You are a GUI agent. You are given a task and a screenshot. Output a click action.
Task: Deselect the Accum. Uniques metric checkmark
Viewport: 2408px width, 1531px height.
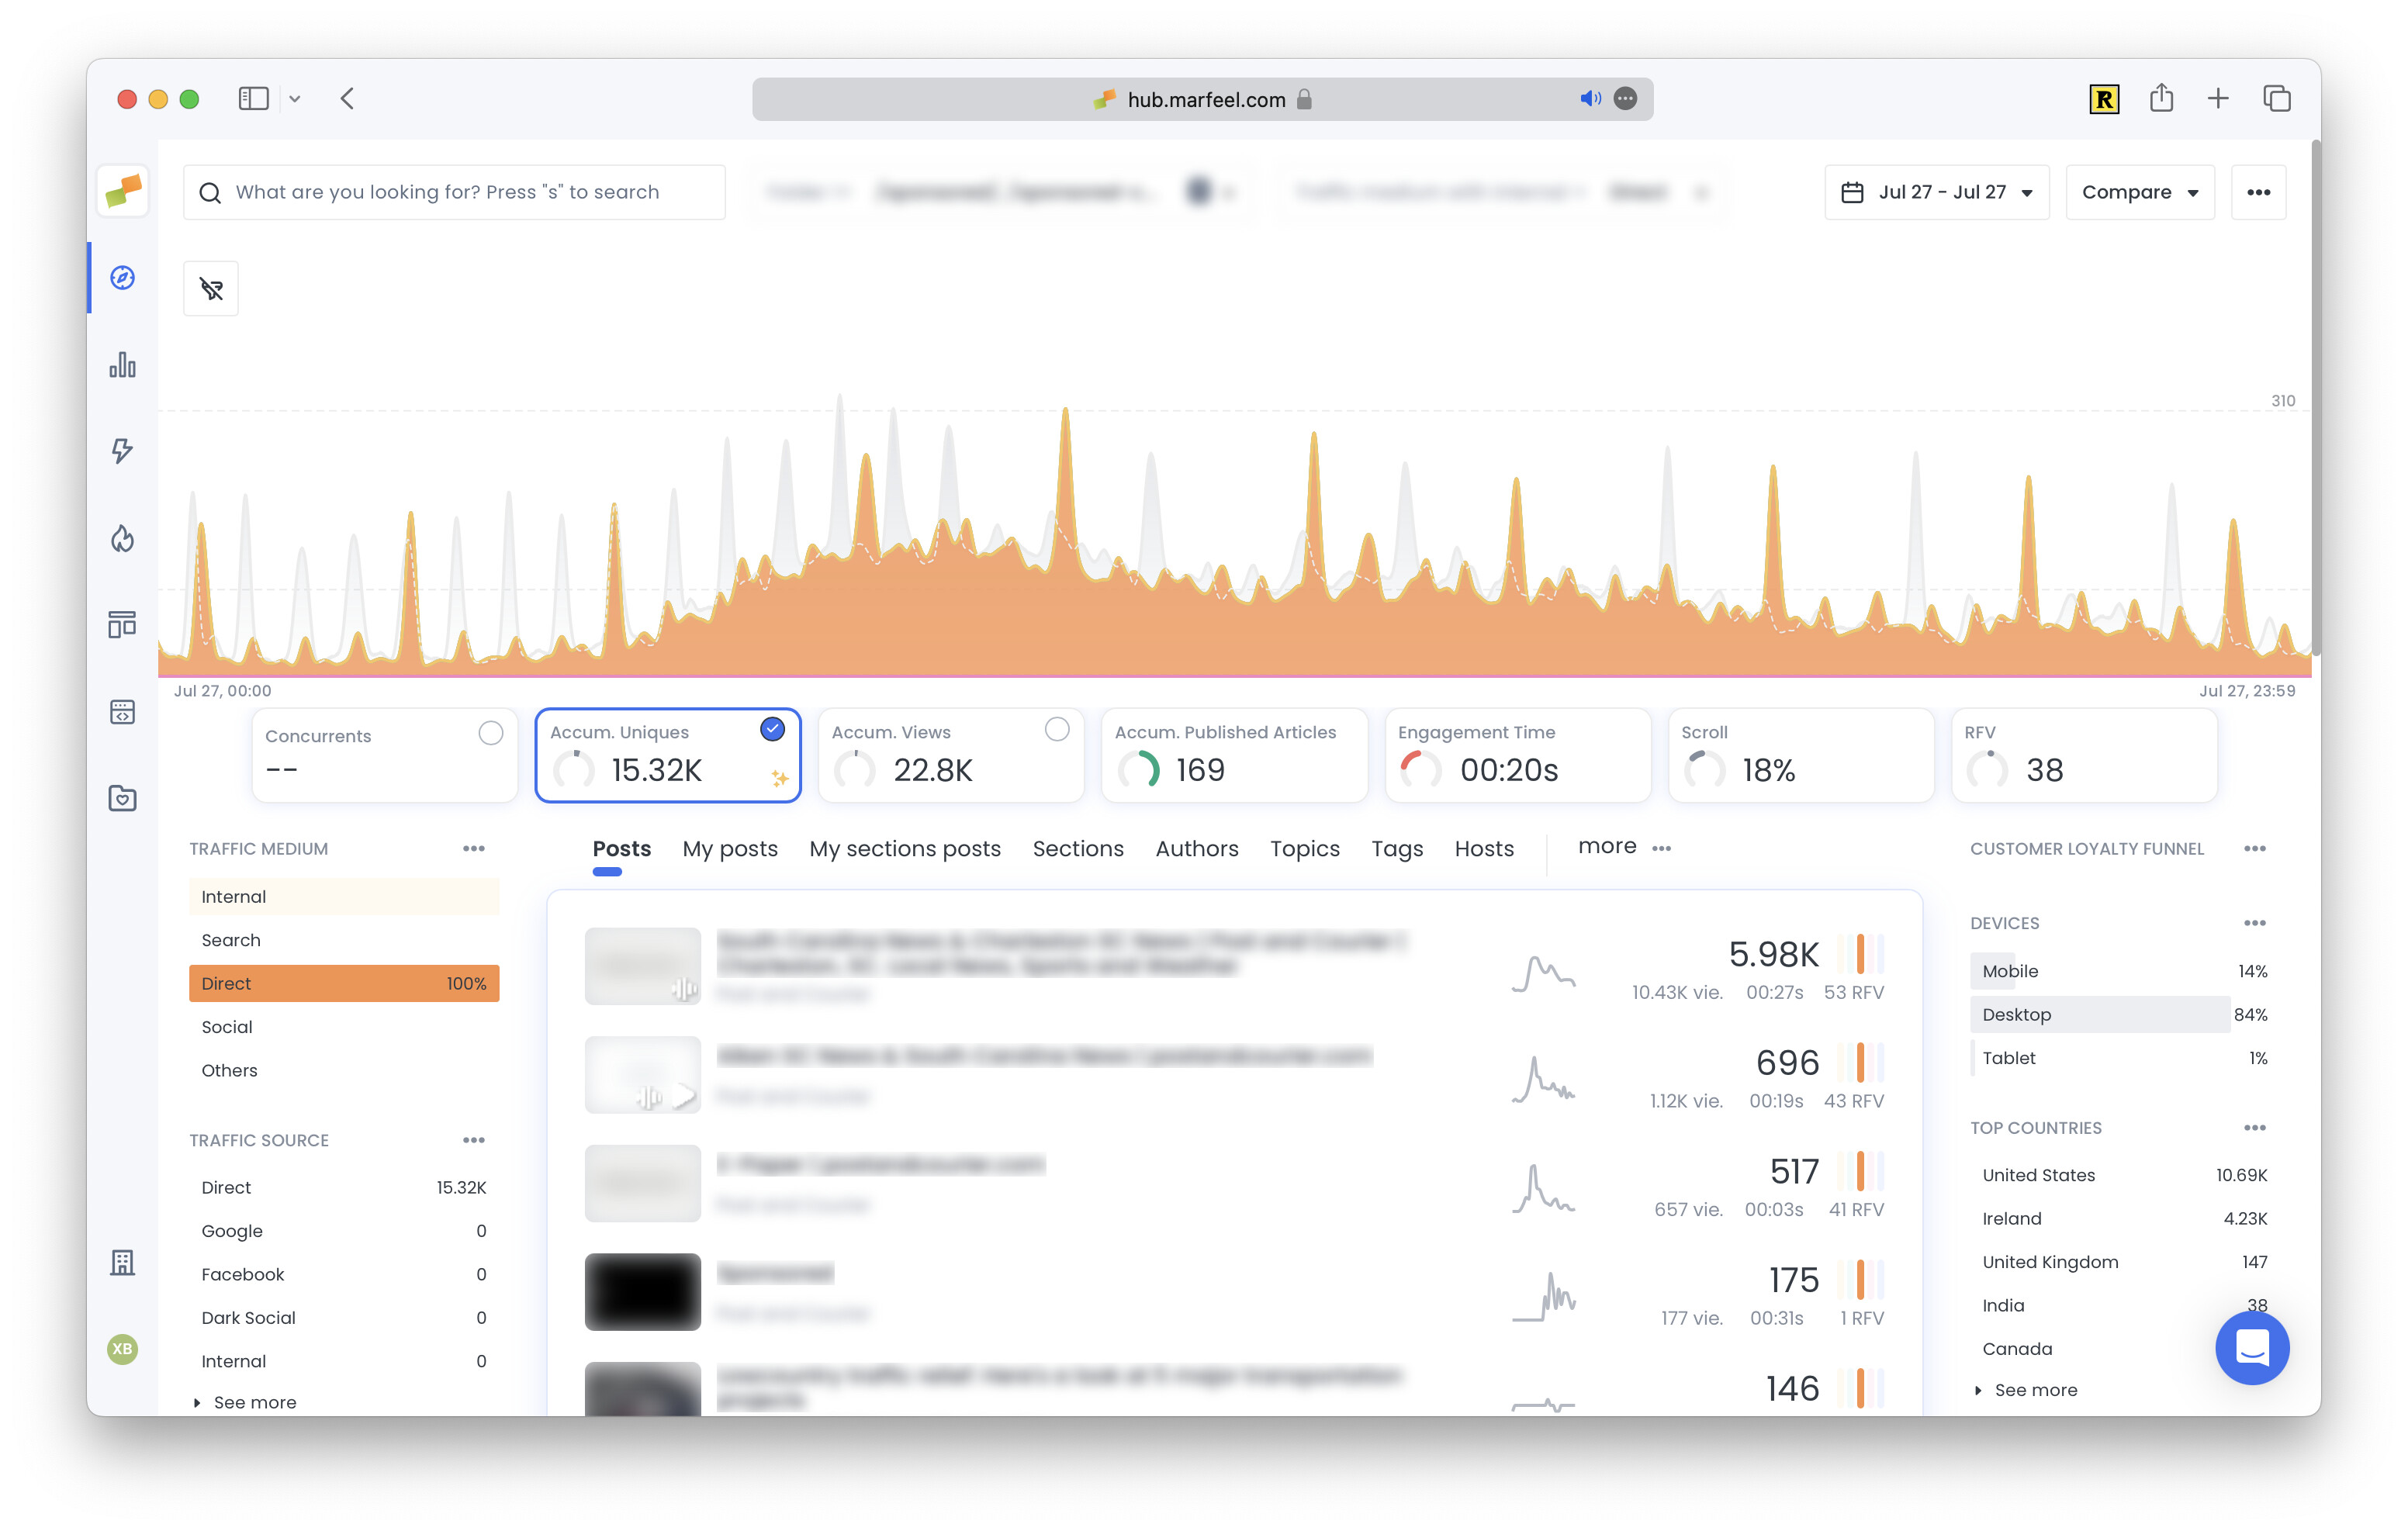coord(771,730)
